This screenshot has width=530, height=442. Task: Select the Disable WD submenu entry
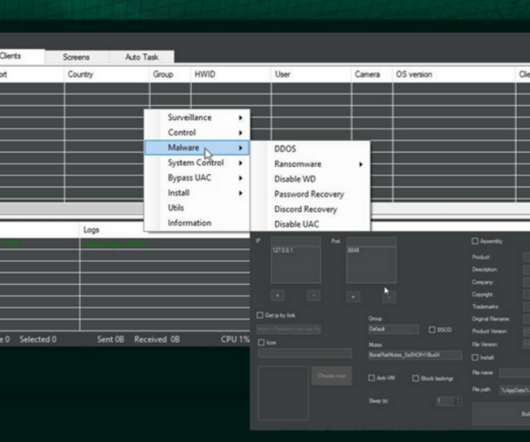(310, 179)
